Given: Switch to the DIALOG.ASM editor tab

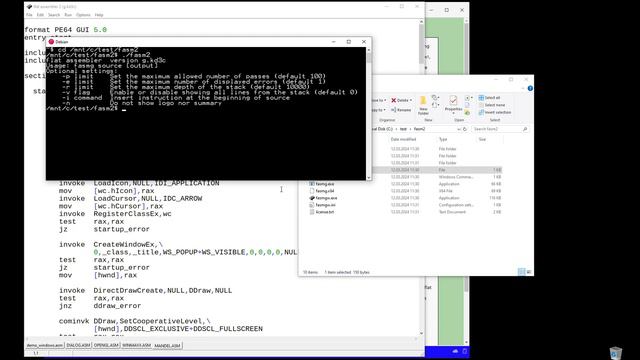Looking at the screenshot, I should 78,345.
